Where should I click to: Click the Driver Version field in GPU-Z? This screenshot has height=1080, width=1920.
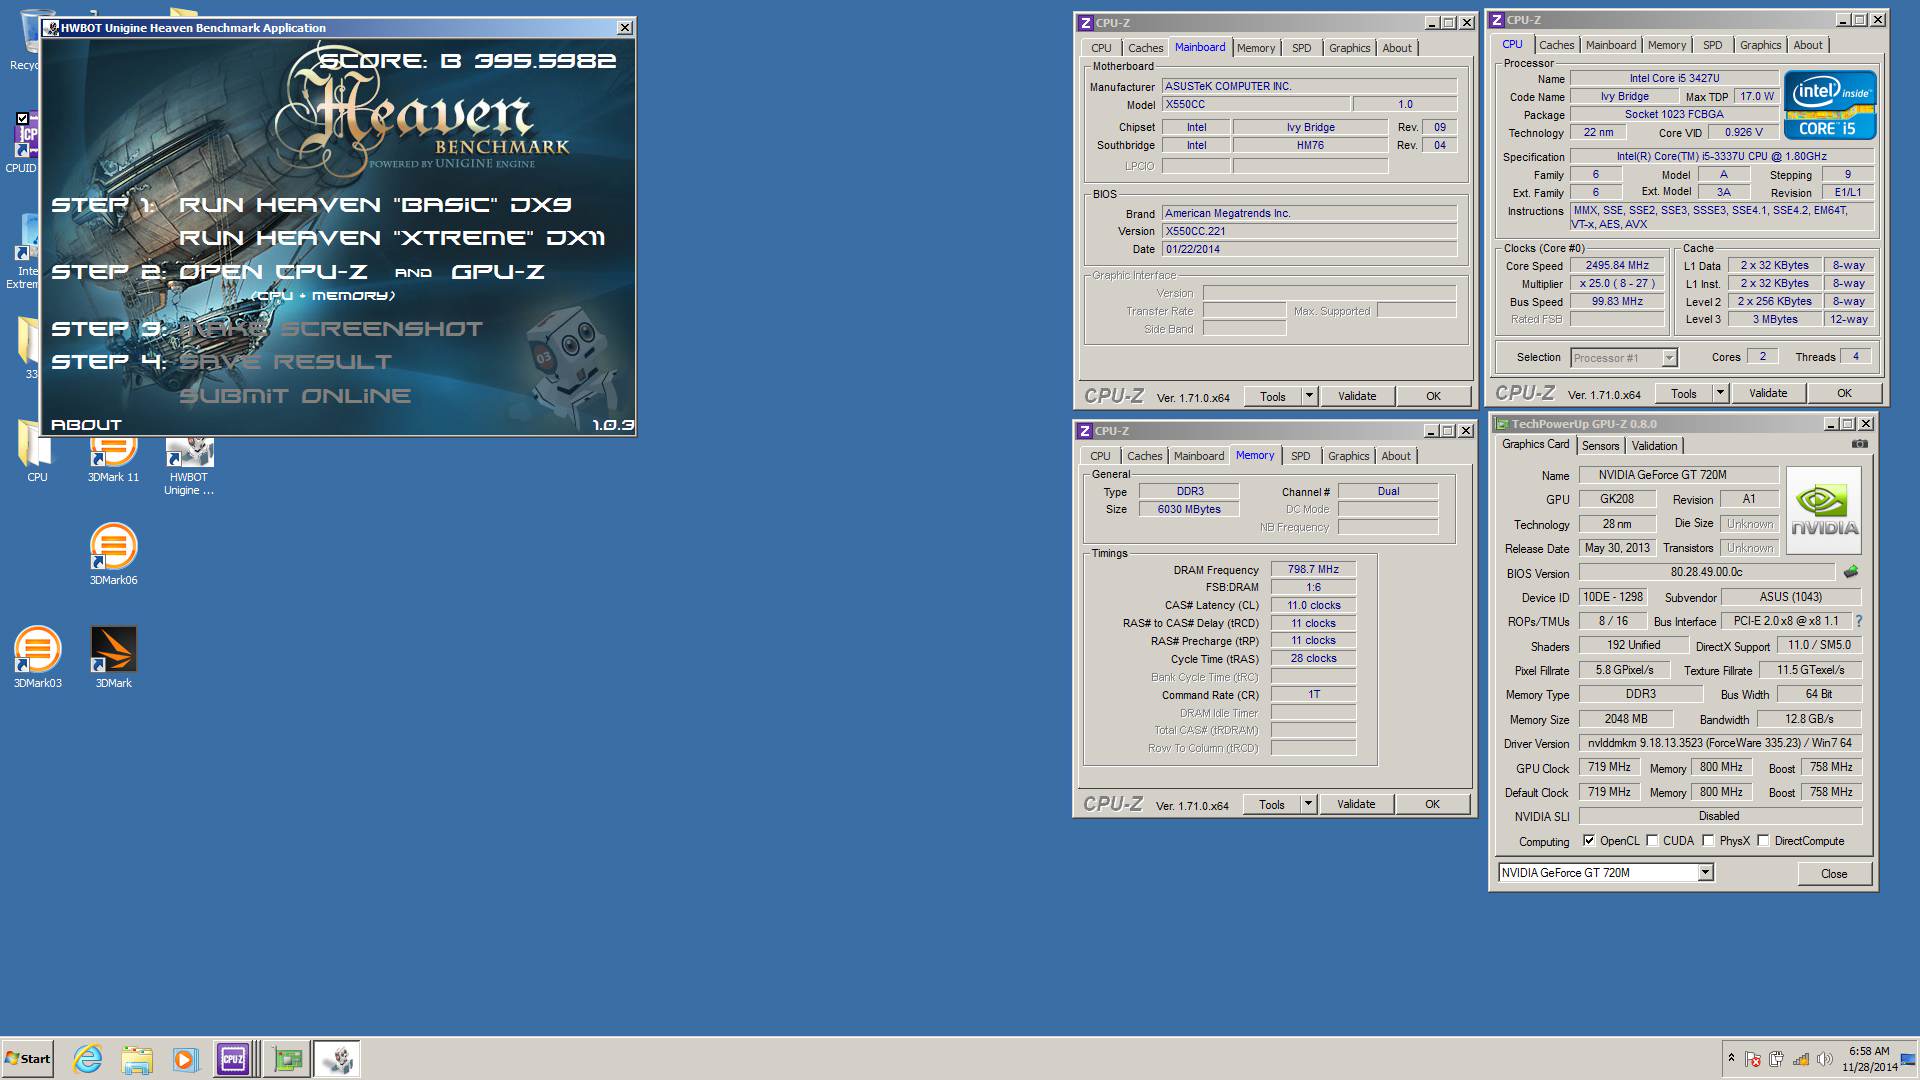[x=1719, y=743]
